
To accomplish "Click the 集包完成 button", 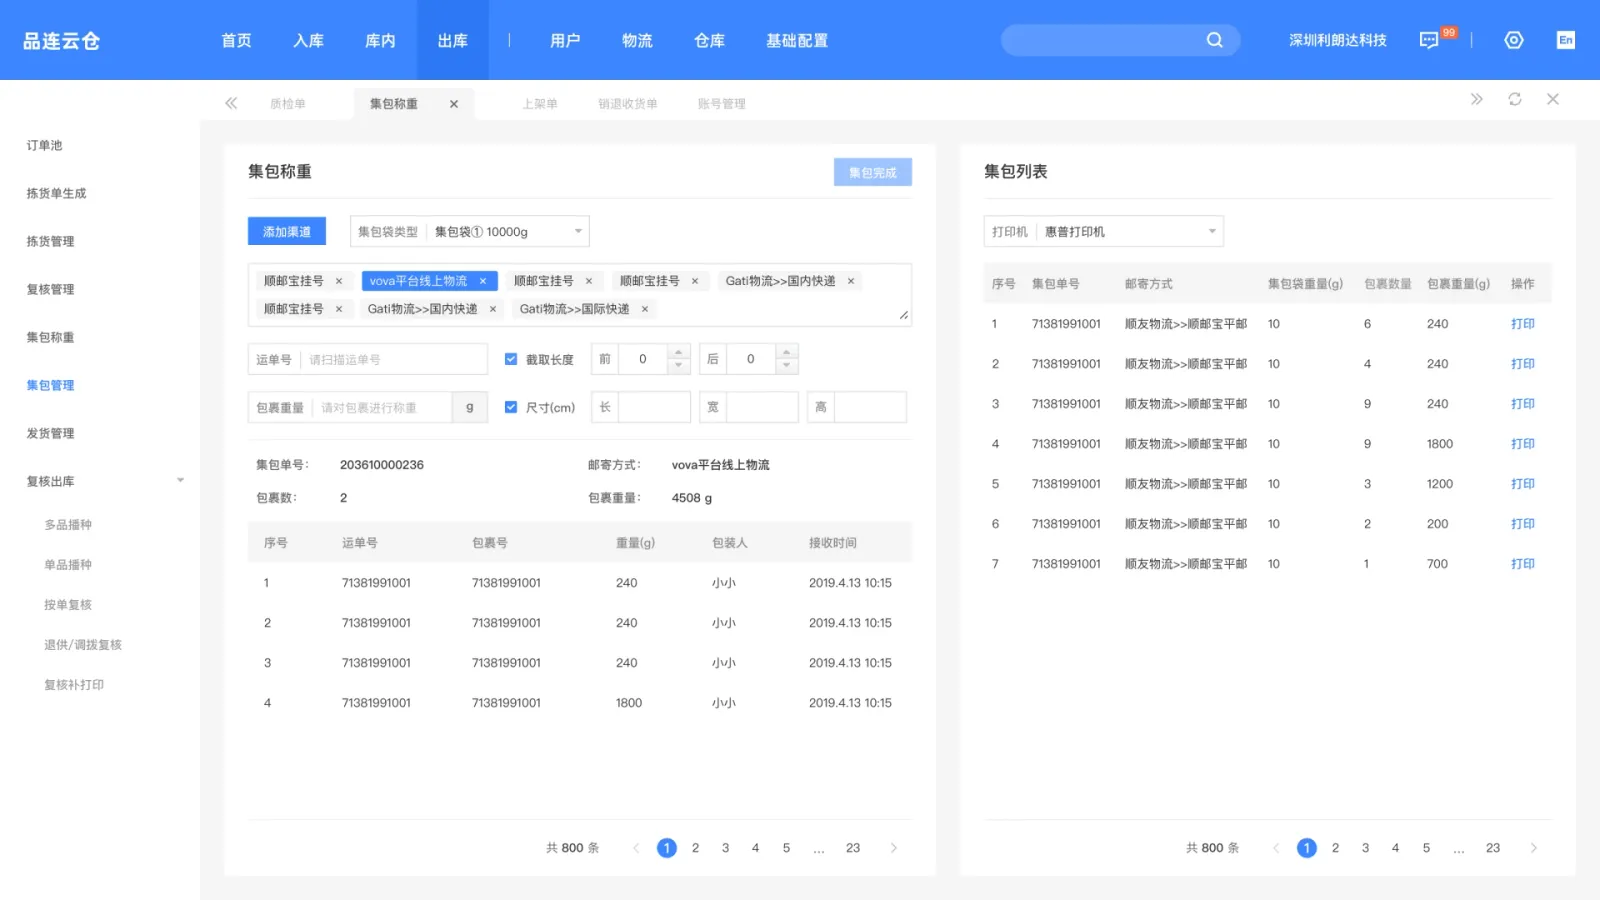I will tap(873, 172).
